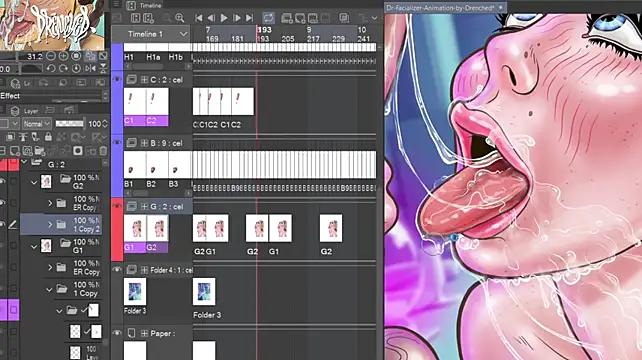Step to the previous timeline frame

coord(211,18)
